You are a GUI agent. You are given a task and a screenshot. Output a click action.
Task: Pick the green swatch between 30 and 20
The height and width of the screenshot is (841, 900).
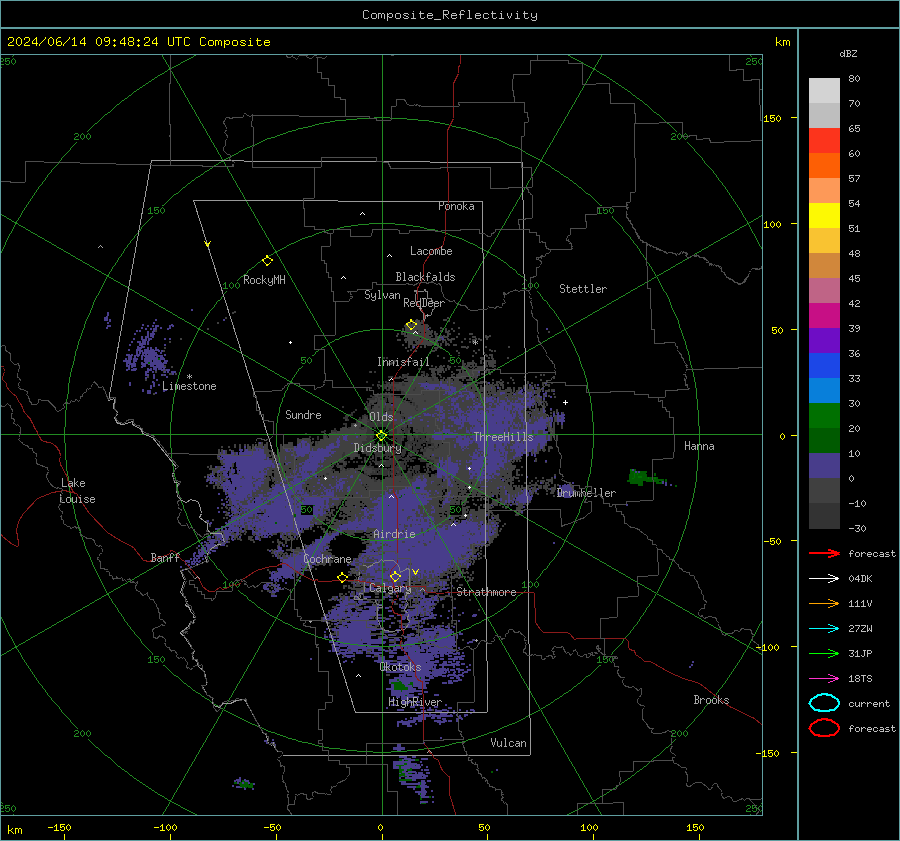[824, 416]
